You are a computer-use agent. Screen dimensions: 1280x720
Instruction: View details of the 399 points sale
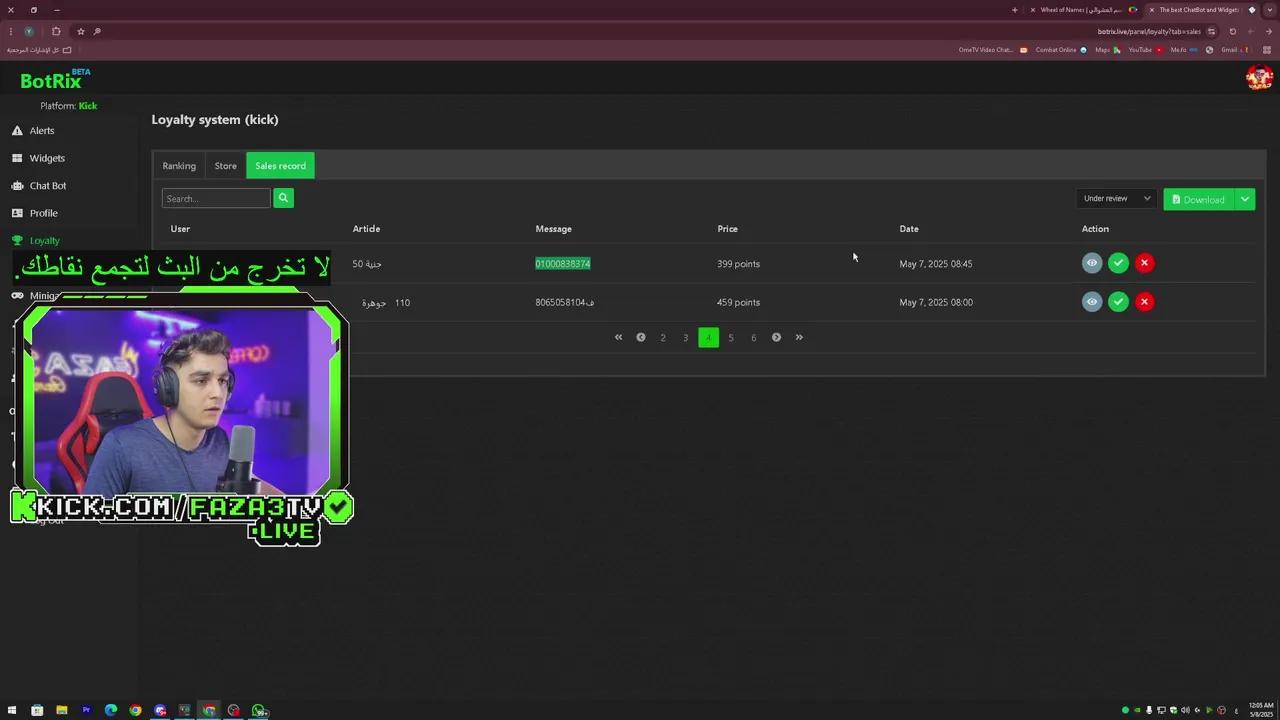click(1092, 263)
